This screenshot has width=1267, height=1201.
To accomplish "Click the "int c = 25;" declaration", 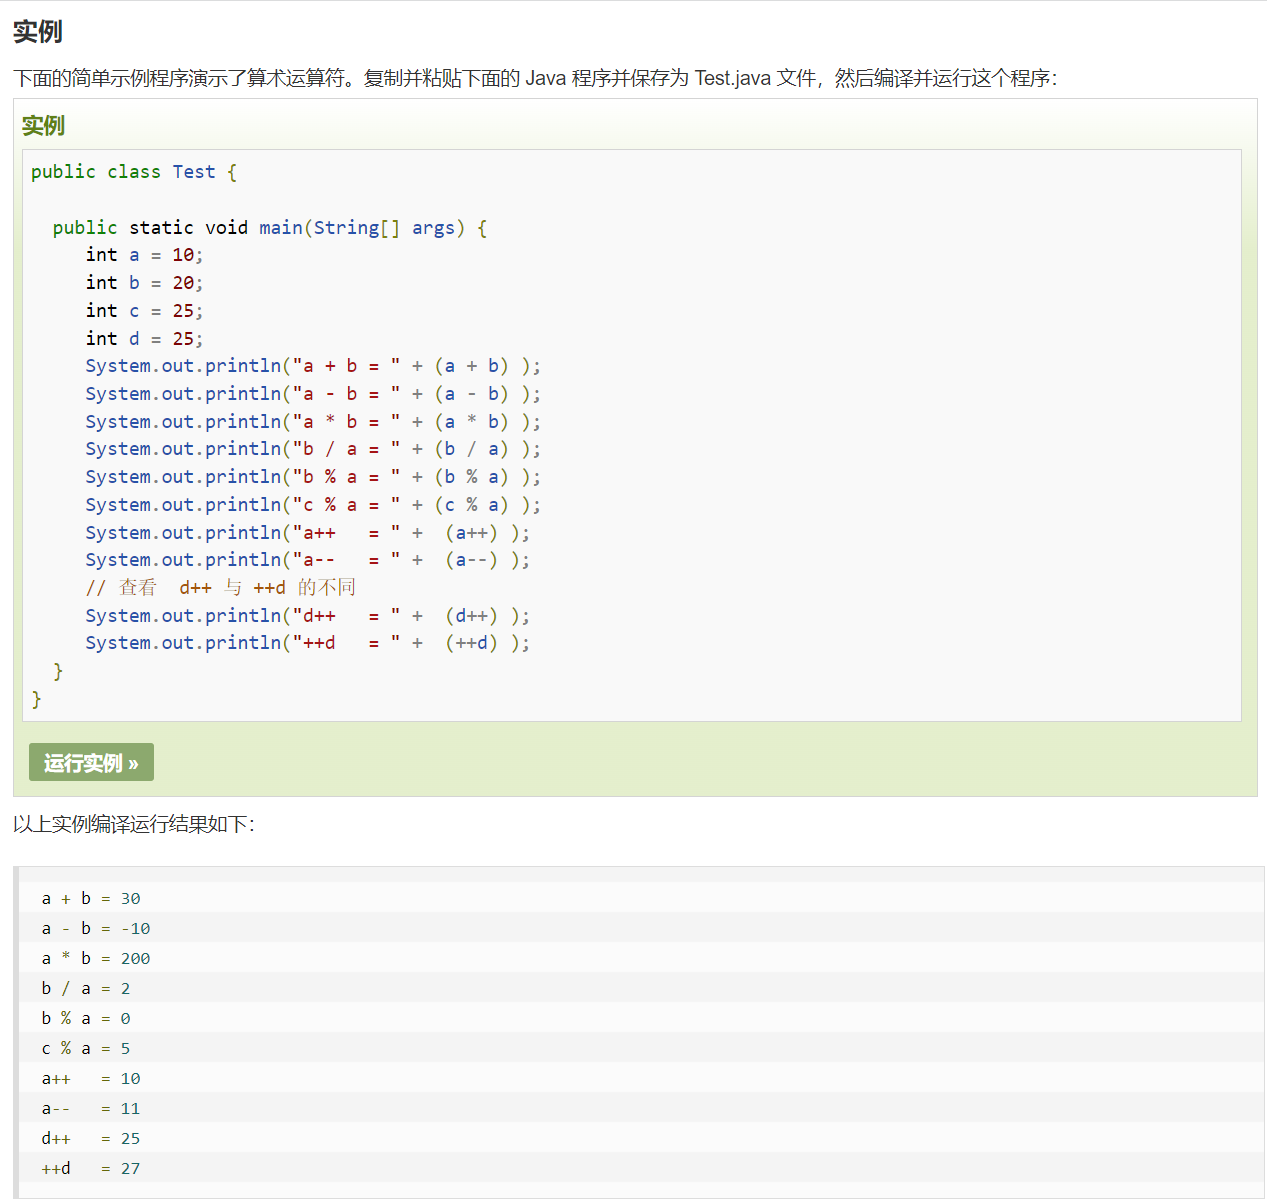I will pos(144,311).
